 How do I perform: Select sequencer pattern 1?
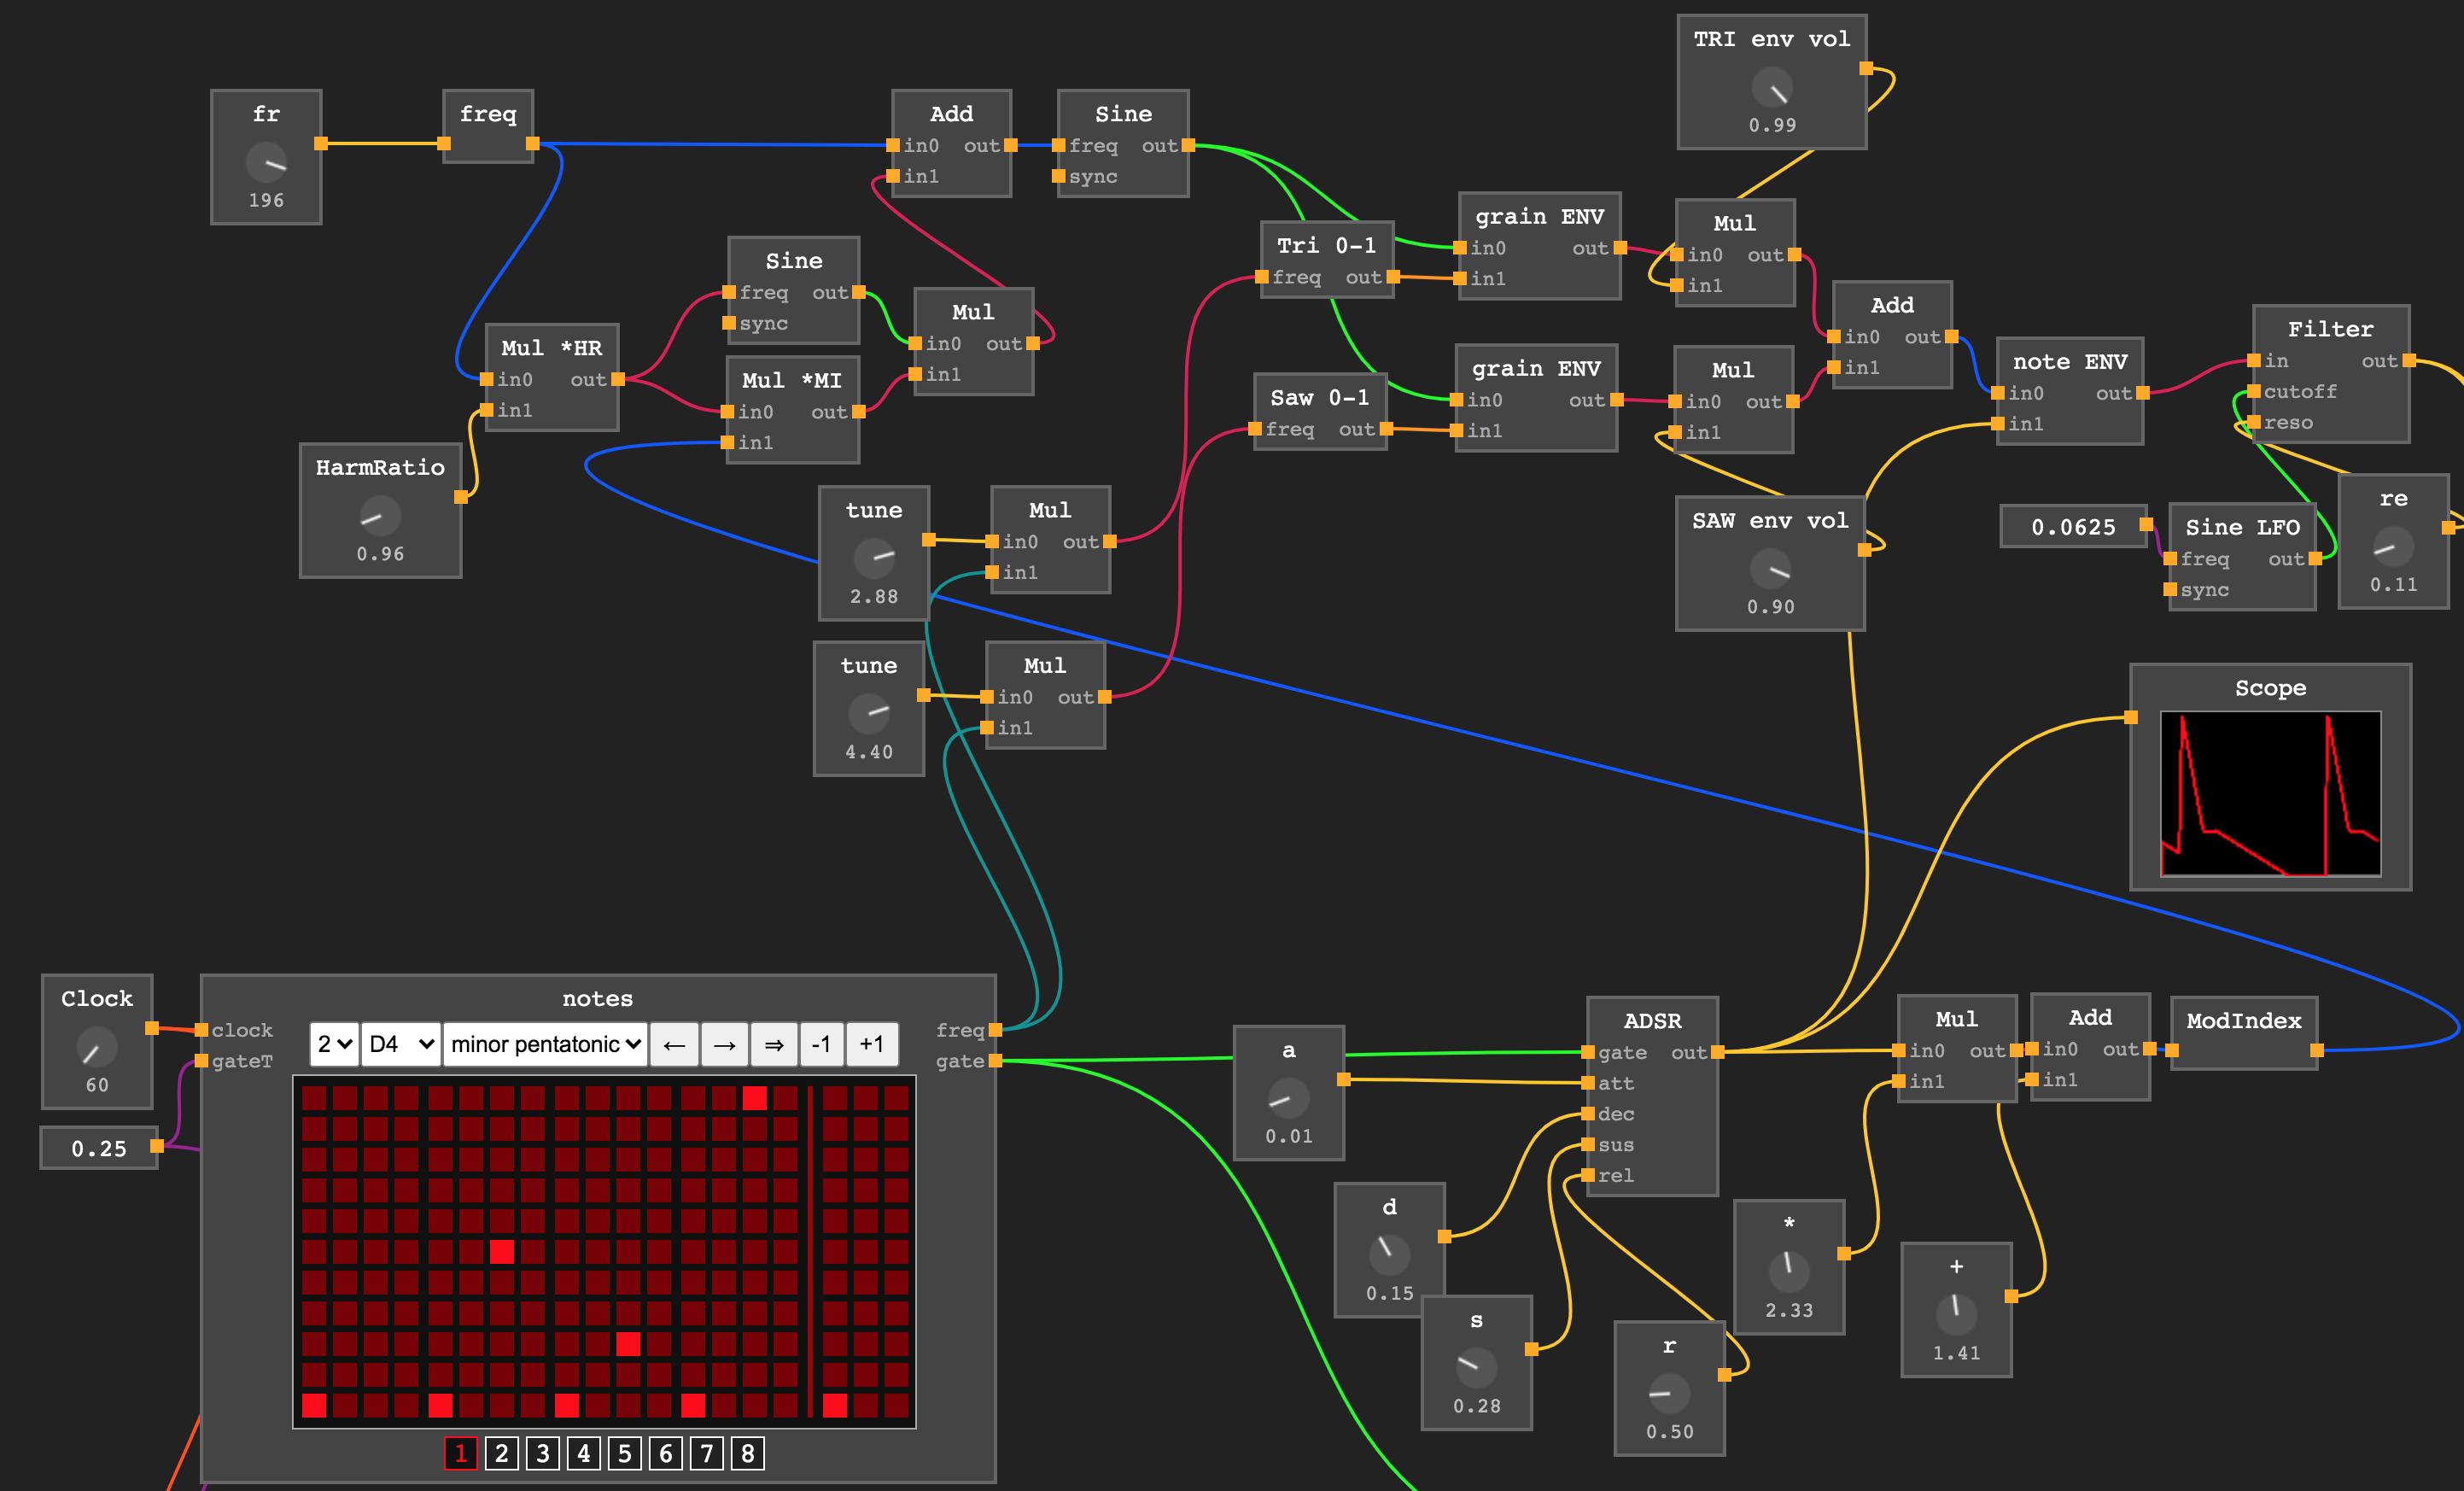[460, 1453]
